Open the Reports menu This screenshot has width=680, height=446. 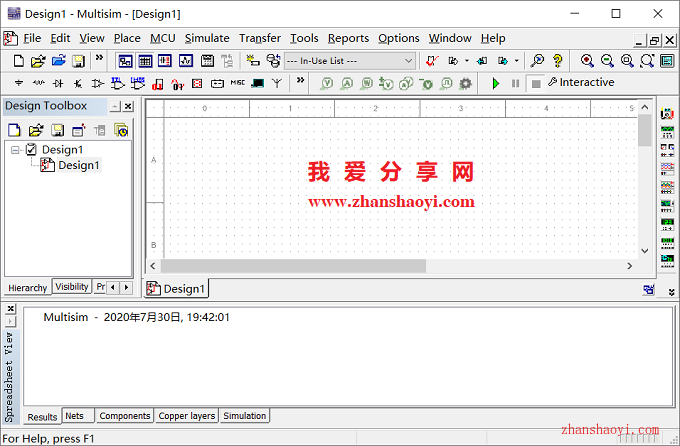[x=348, y=38]
